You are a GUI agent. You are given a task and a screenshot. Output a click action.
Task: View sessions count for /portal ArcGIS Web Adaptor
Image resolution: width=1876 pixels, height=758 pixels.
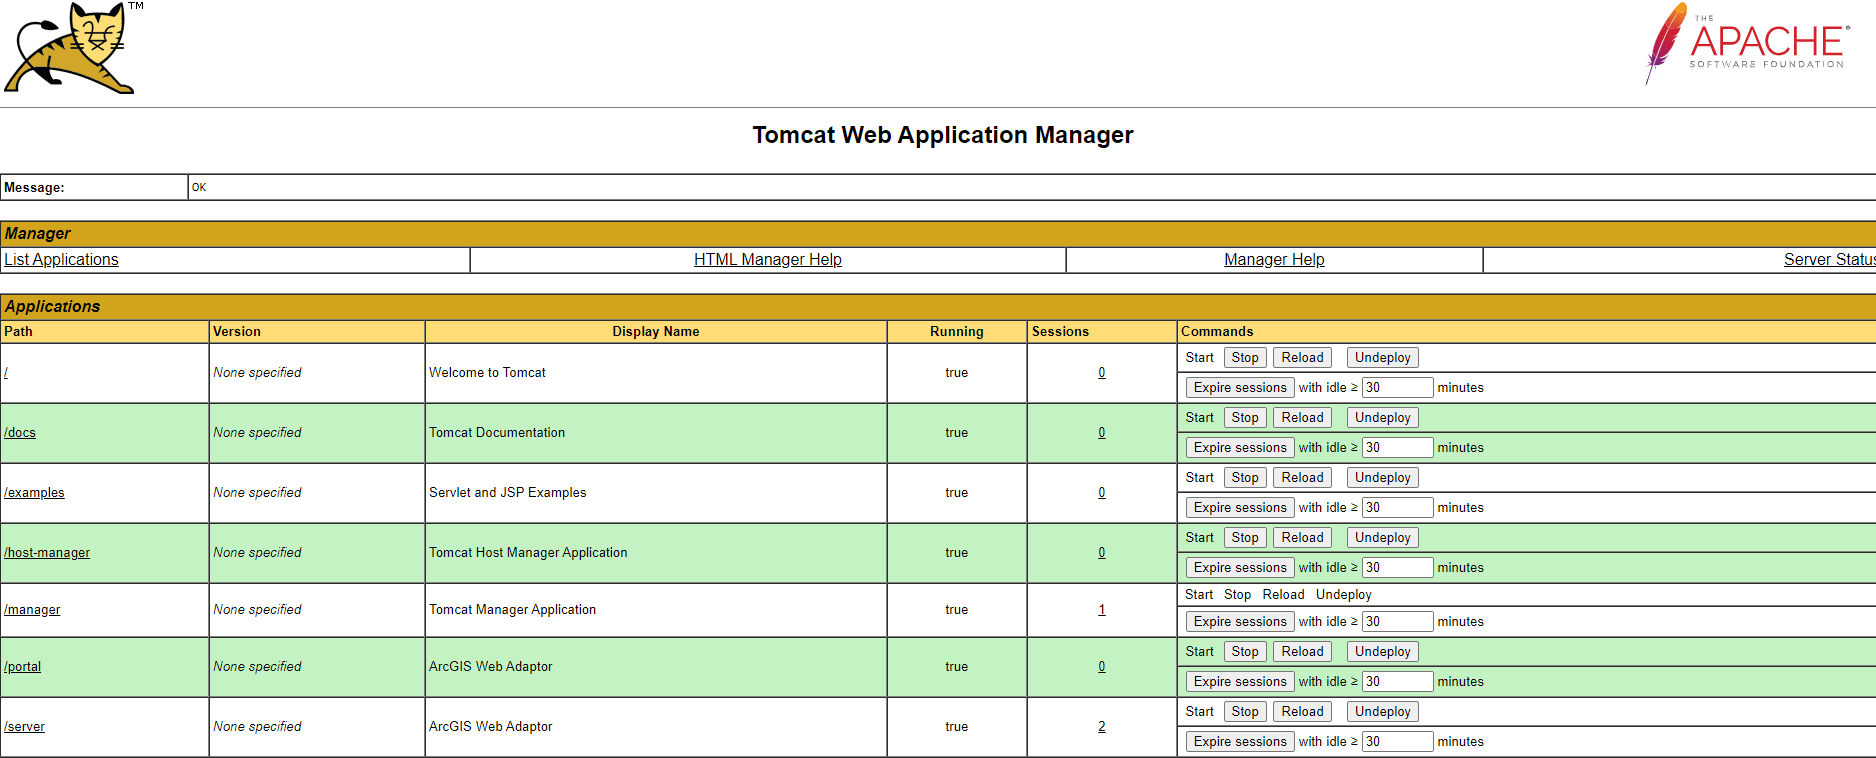[x=1102, y=667]
